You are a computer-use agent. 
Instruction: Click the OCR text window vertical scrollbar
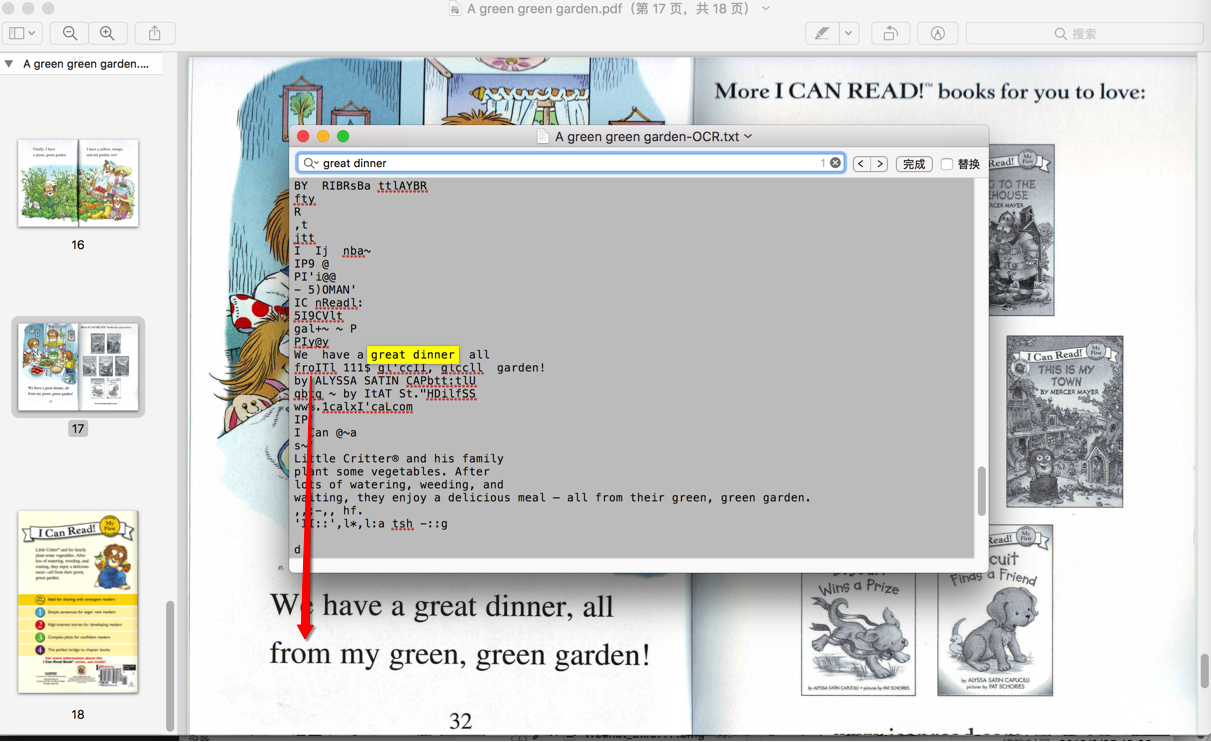(x=981, y=490)
